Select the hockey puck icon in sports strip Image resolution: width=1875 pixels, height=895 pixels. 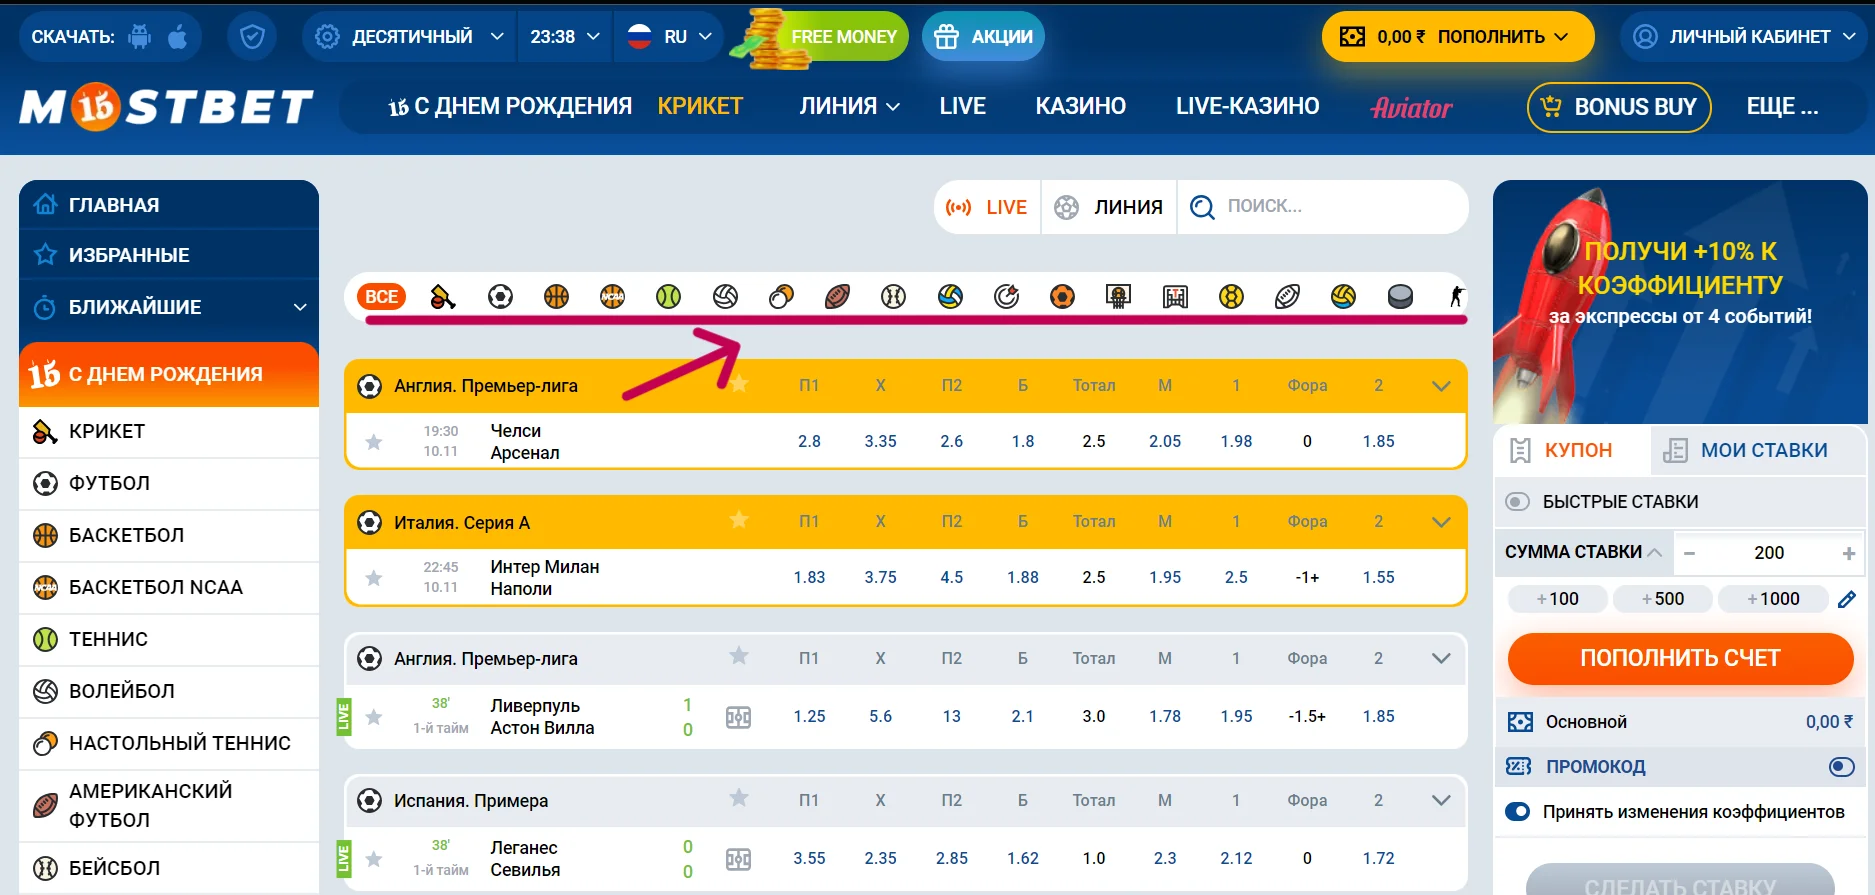(x=1400, y=297)
